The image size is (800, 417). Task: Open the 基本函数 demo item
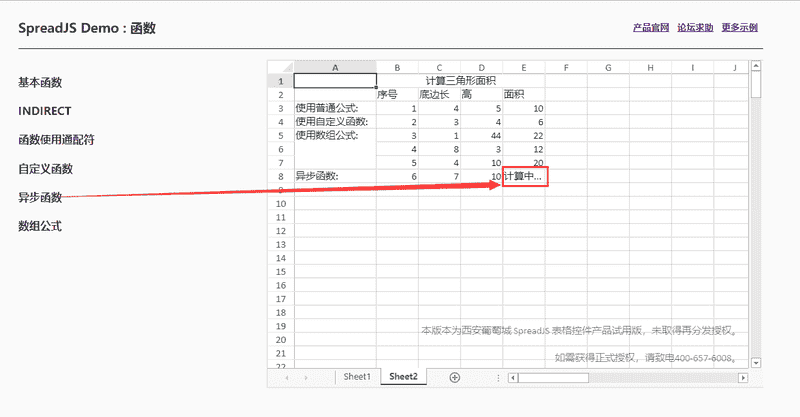[x=40, y=82]
